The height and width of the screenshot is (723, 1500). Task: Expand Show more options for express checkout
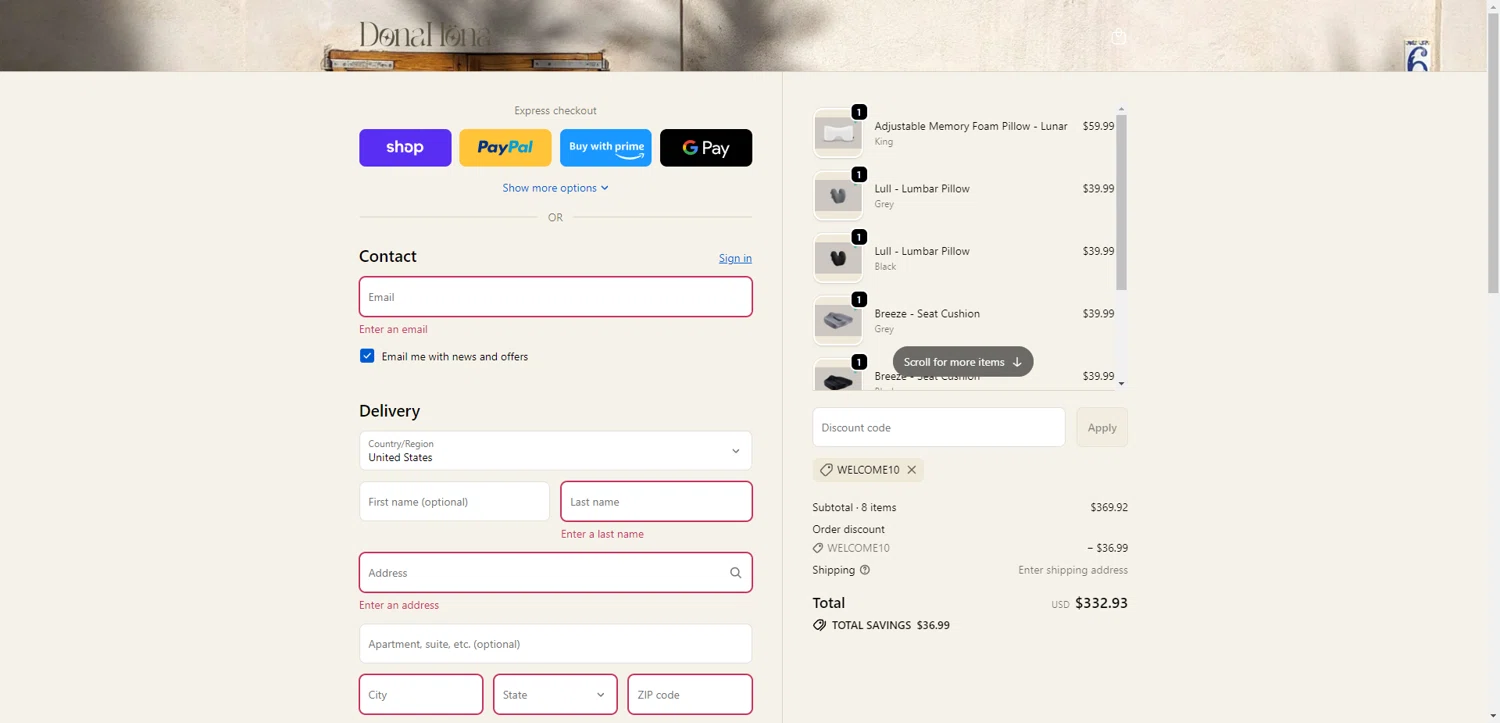(555, 188)
